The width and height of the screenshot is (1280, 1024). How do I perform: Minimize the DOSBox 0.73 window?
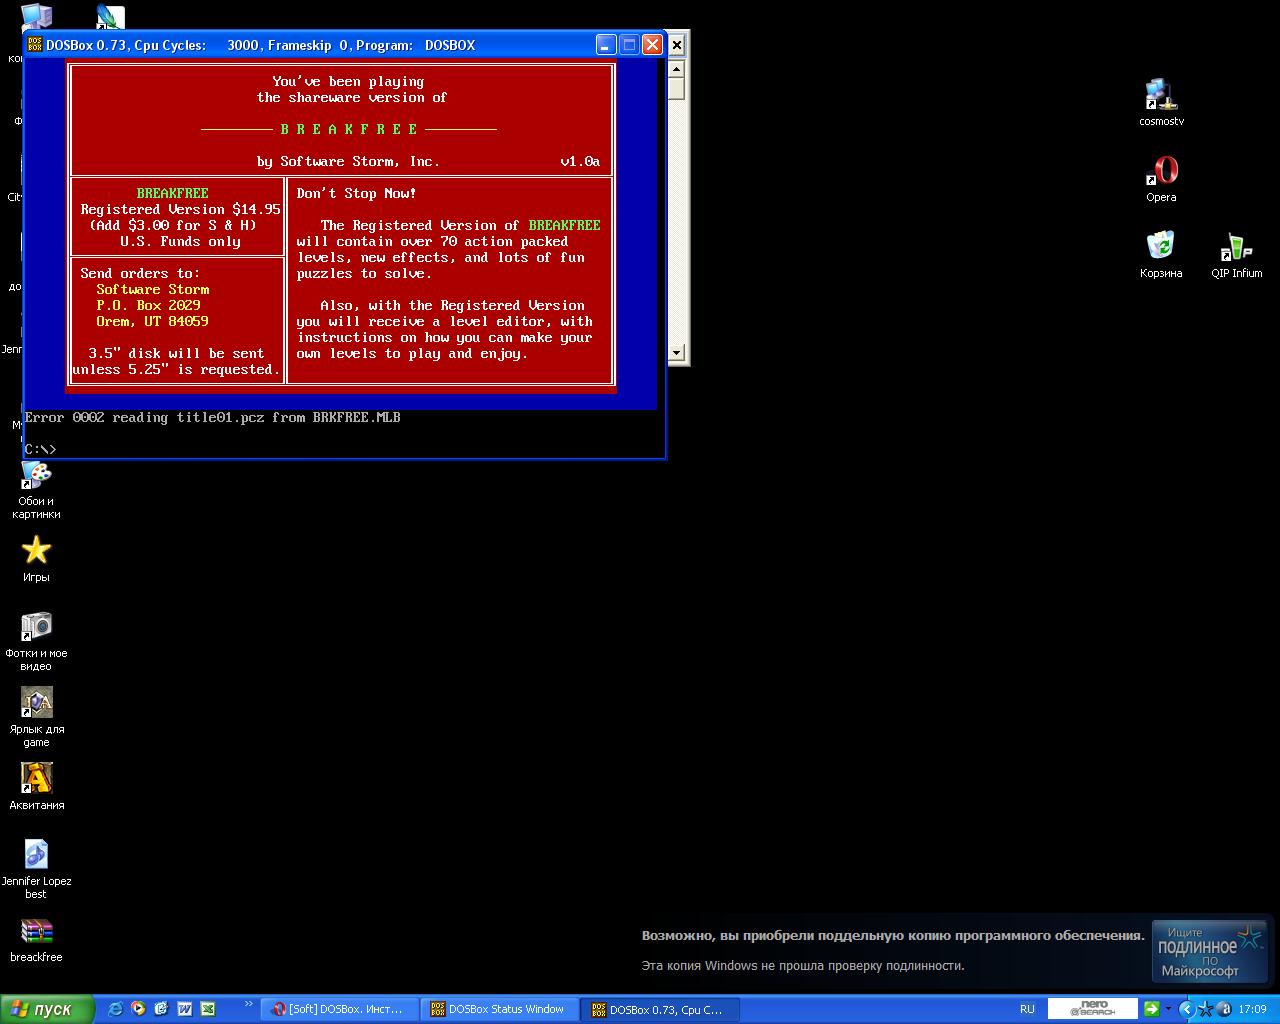pyautogui.click(x=606, y=45)
